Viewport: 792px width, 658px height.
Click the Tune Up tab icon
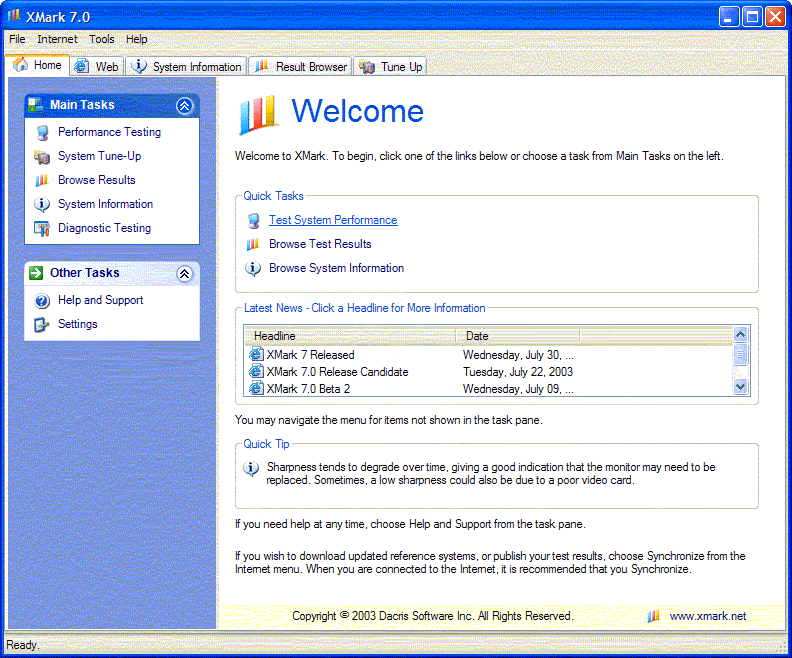tap(367, 67)
